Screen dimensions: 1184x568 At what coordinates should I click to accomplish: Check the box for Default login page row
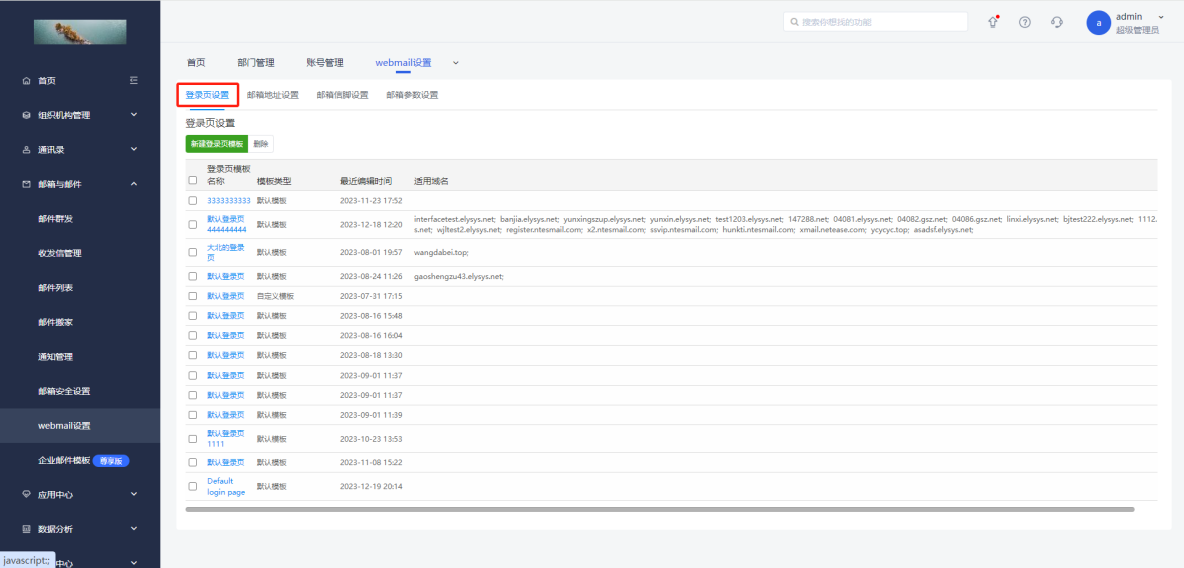coord(193,486)
